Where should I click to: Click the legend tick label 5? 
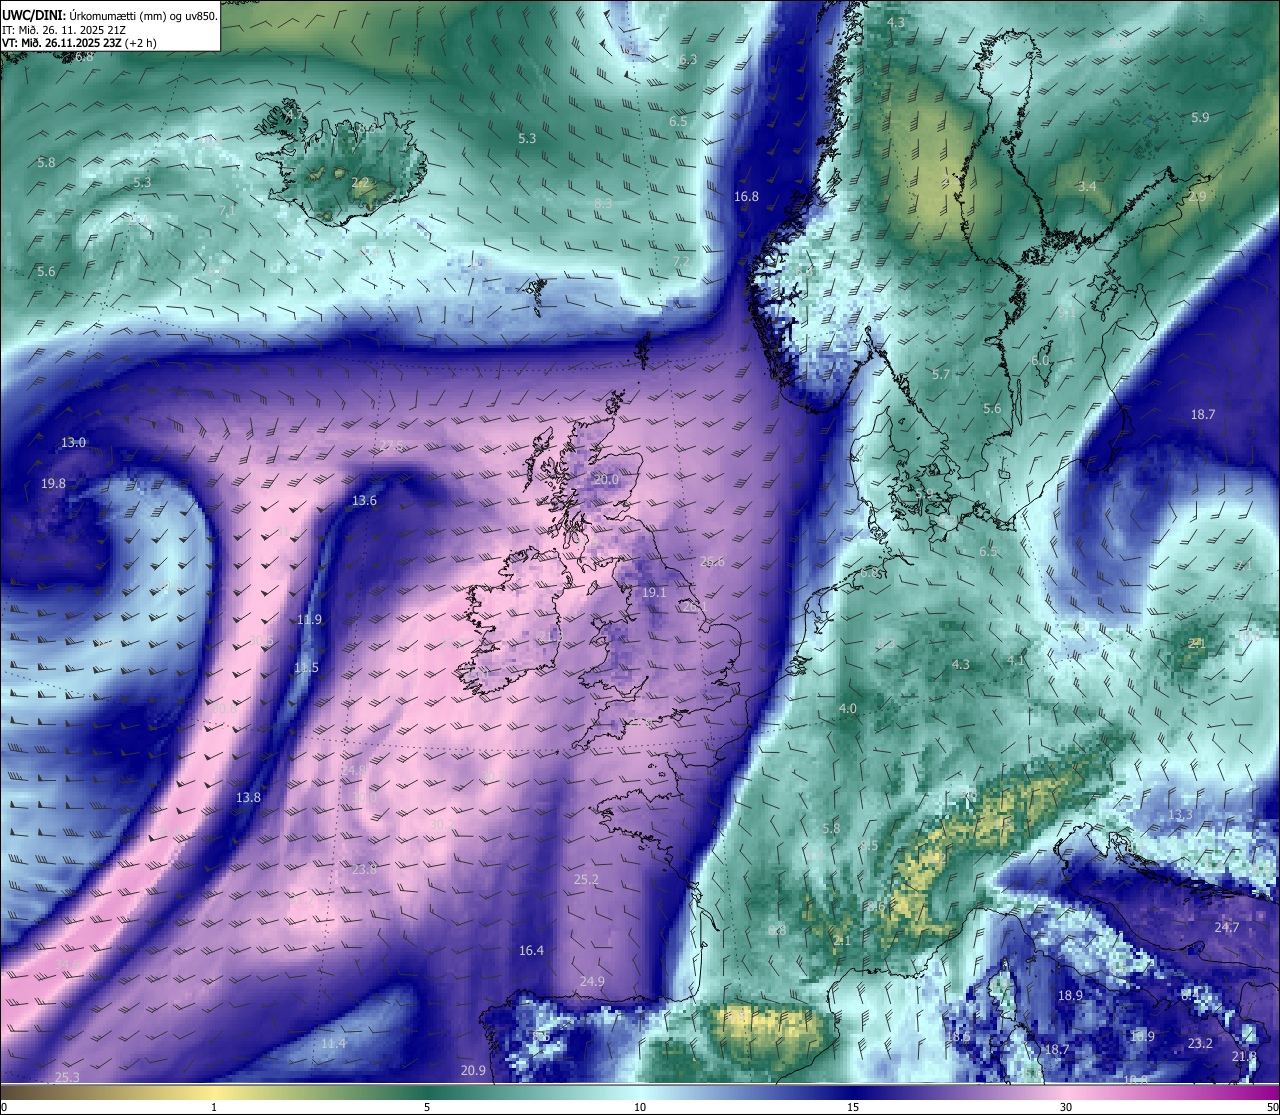pyautogui.click(x=427, y=1107)
